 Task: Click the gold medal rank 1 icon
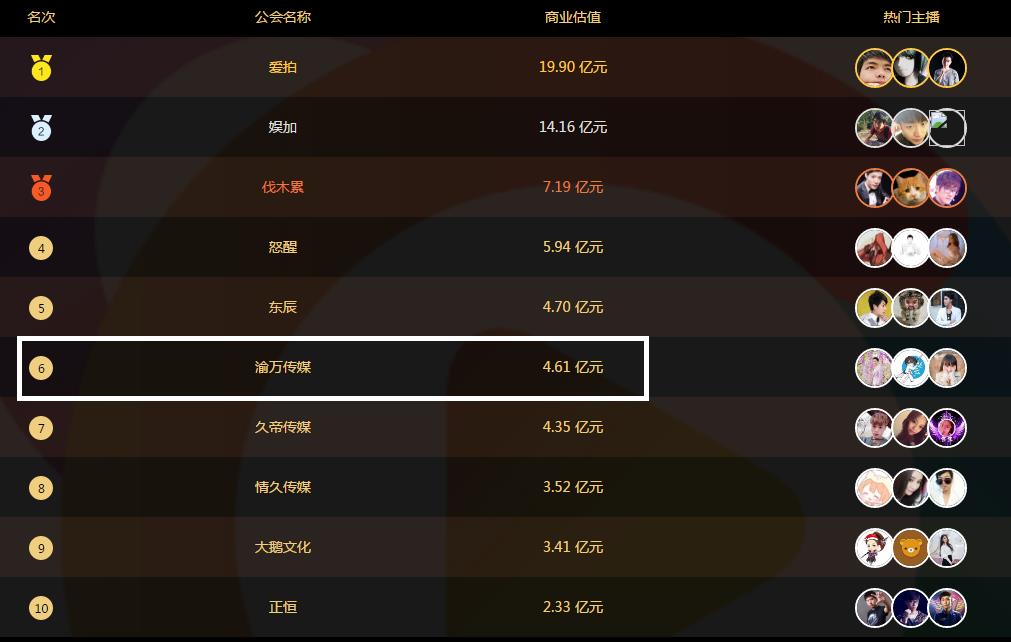click(x=41, y=68)
